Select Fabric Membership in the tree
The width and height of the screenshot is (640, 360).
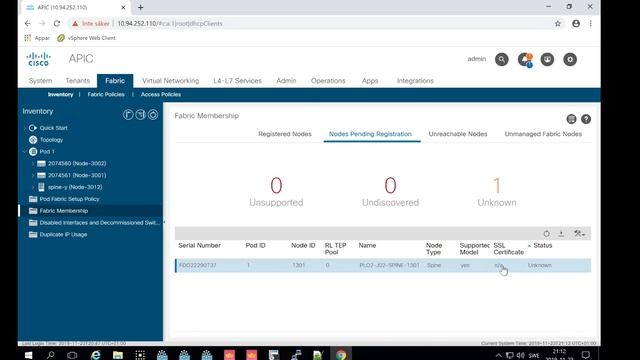(64, 211)
